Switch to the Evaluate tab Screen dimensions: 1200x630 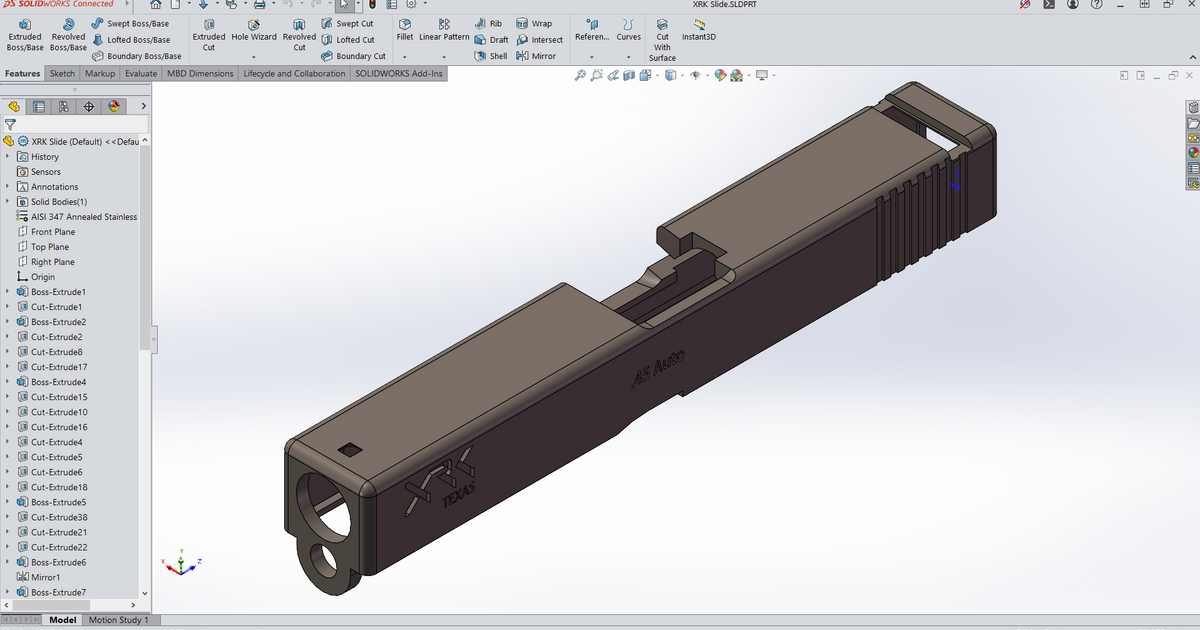140,73
